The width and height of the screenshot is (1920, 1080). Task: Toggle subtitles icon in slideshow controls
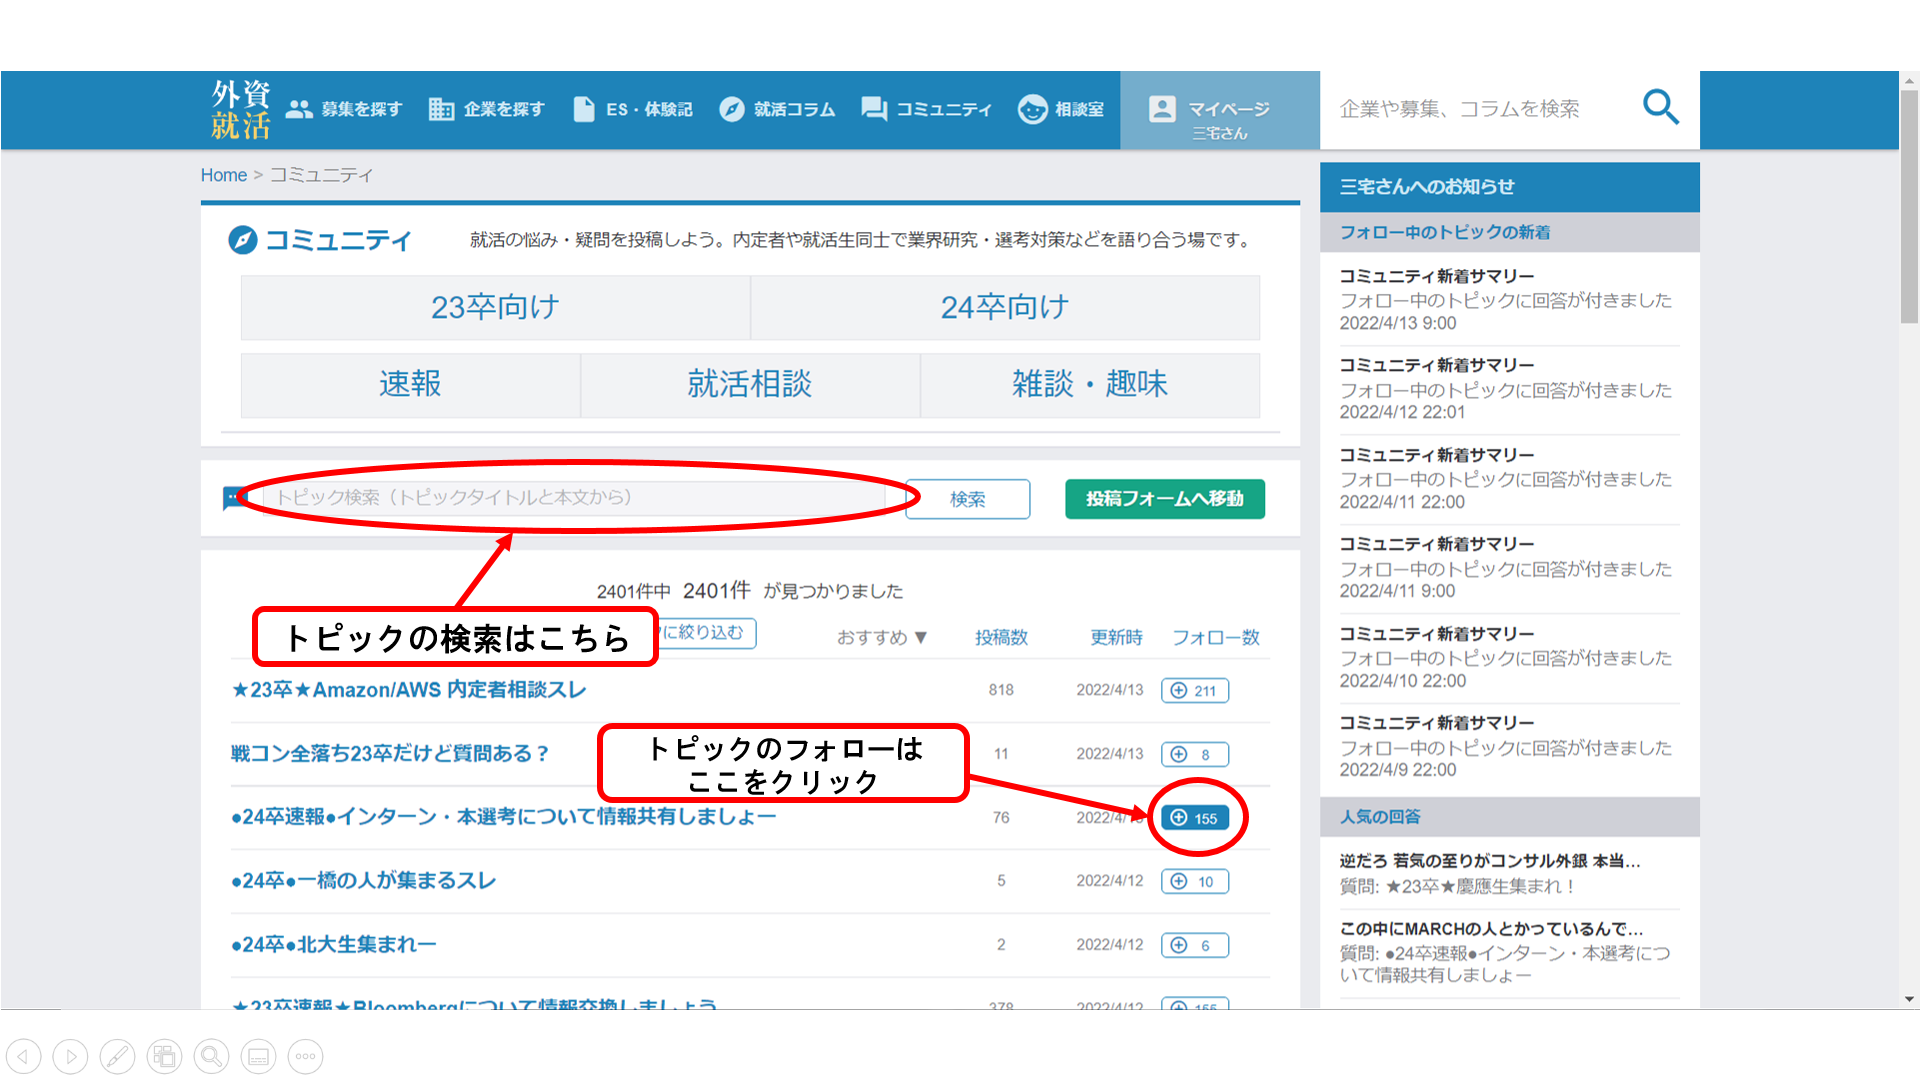pyautogui.click(x=258, y=1056)
